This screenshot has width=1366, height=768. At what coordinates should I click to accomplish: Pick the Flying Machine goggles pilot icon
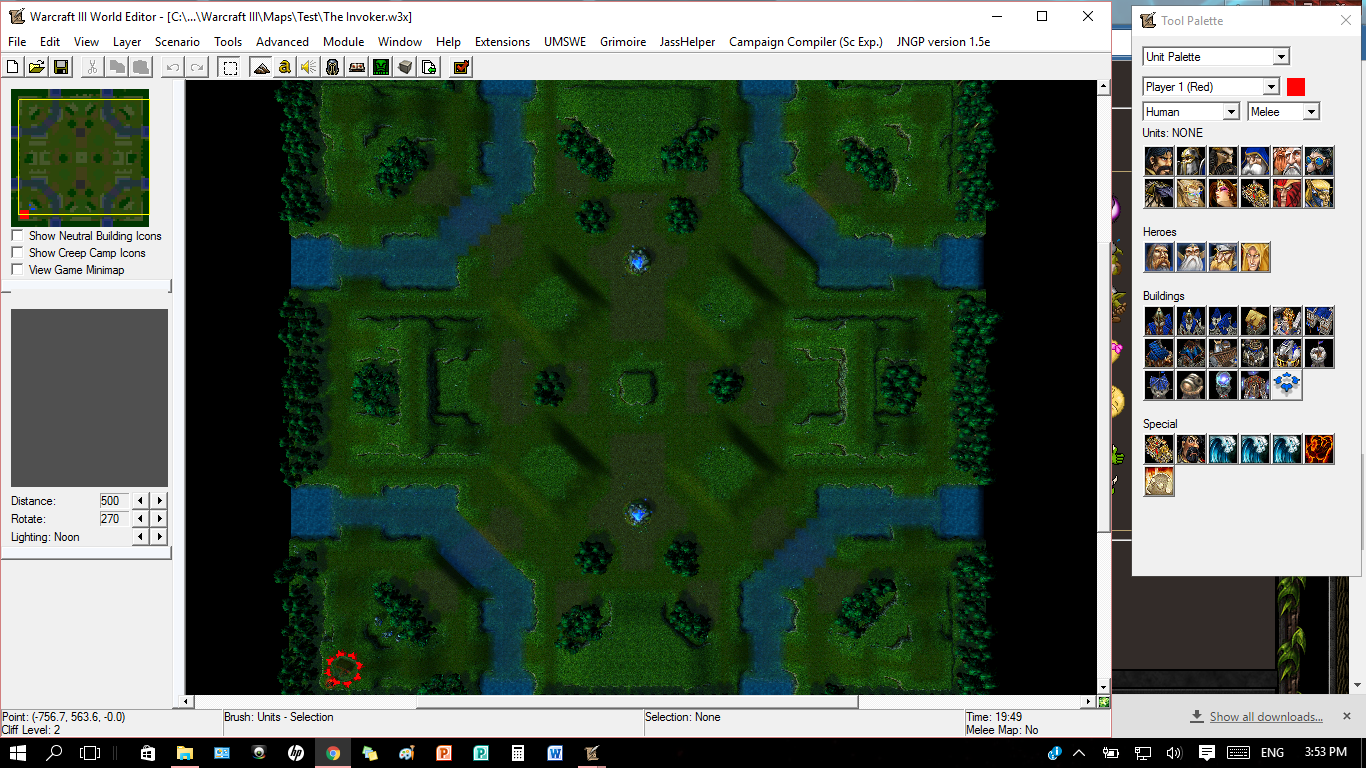click(x=1319, y=161)
